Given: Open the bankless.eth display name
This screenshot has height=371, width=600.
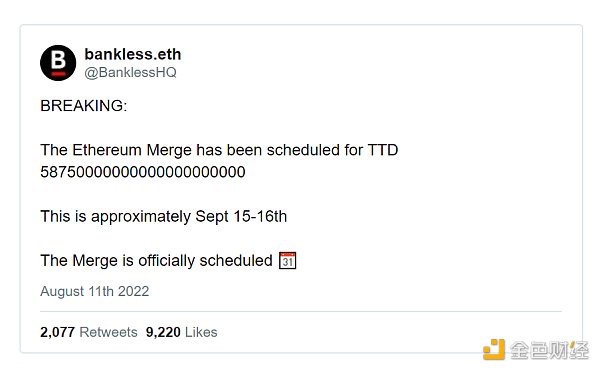Looking at the screenshot, I should point(132,54).
